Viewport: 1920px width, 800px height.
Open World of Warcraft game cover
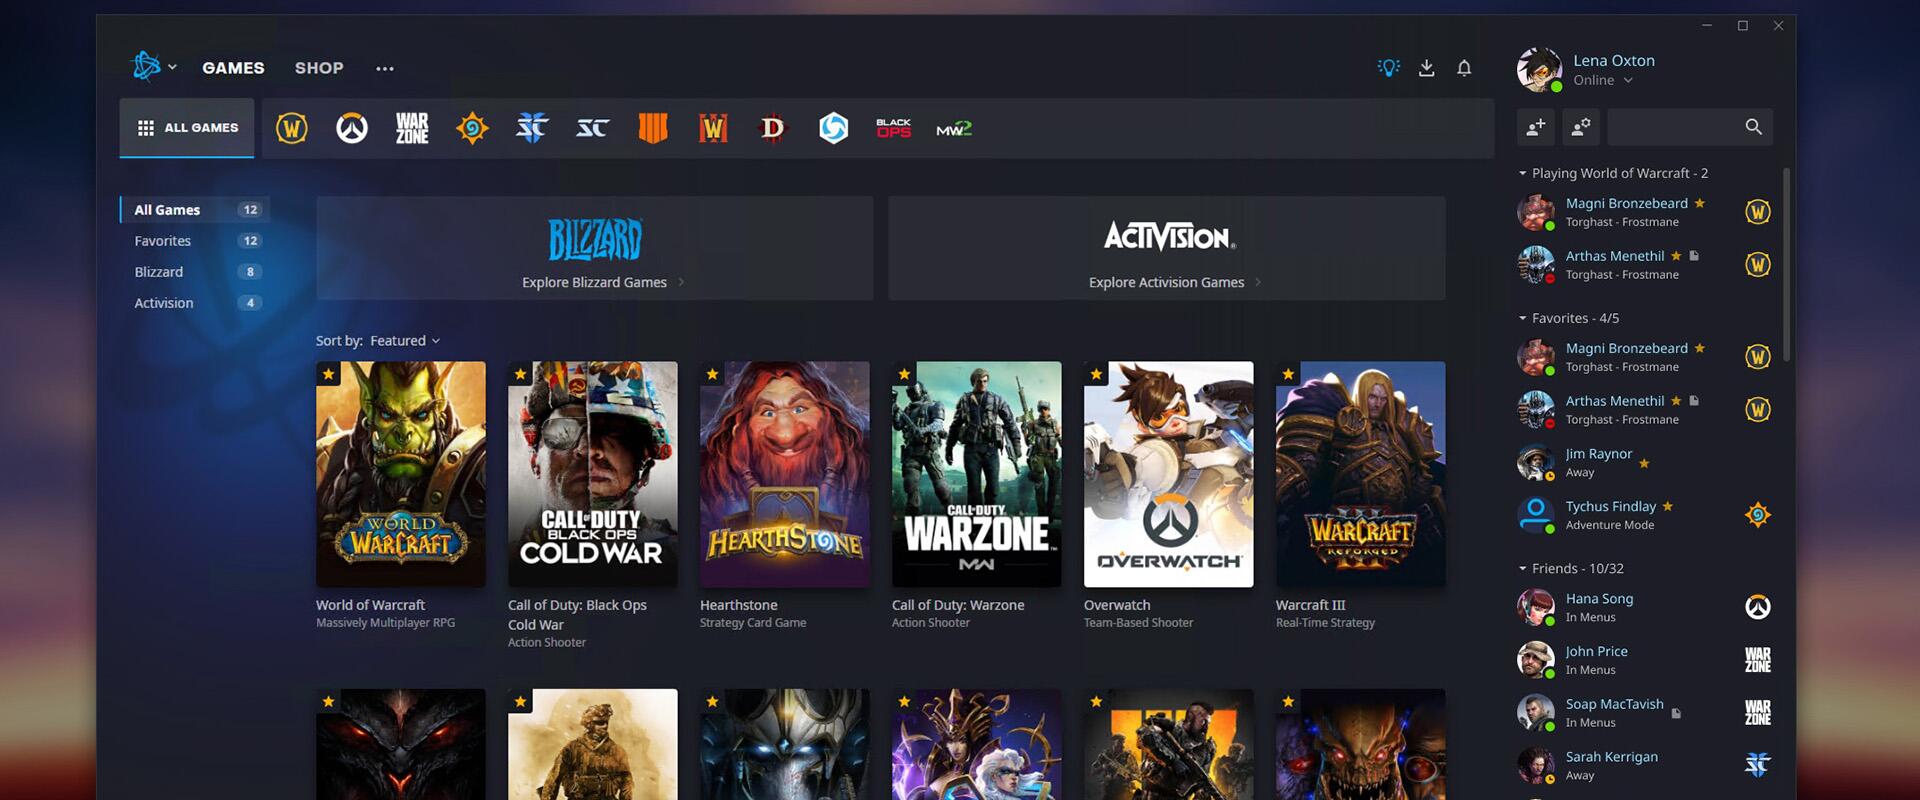(401, 474)
